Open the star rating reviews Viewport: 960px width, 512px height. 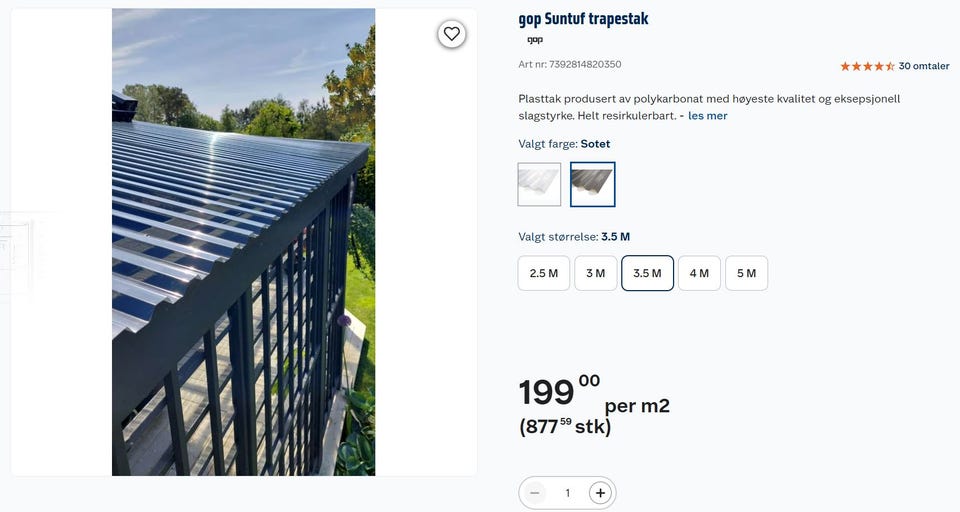(x=868, y=66)
